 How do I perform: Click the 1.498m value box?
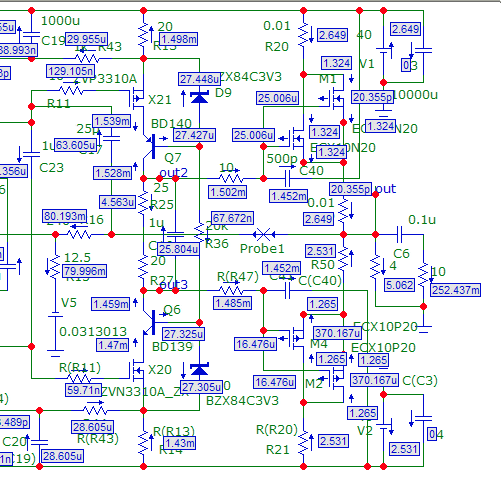(x=178, y=39)
